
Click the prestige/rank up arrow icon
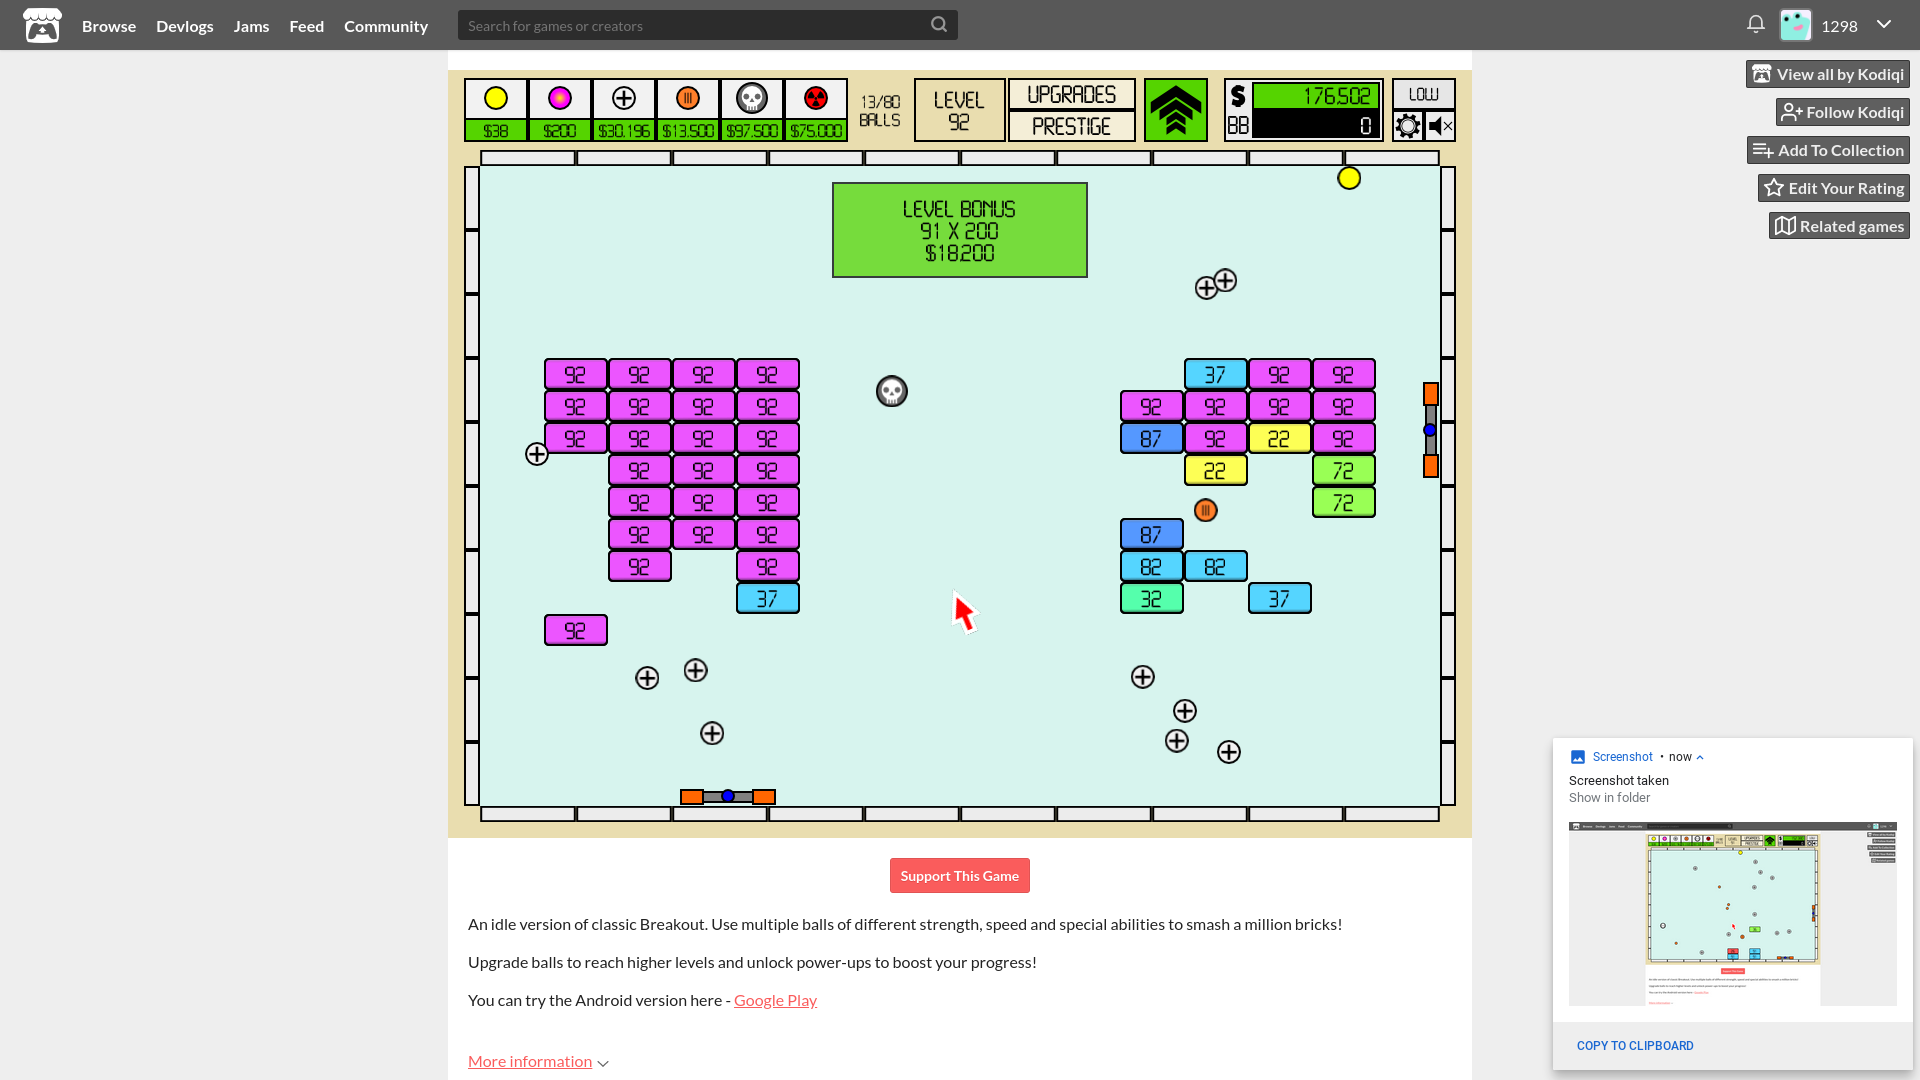click(1175, 111)
